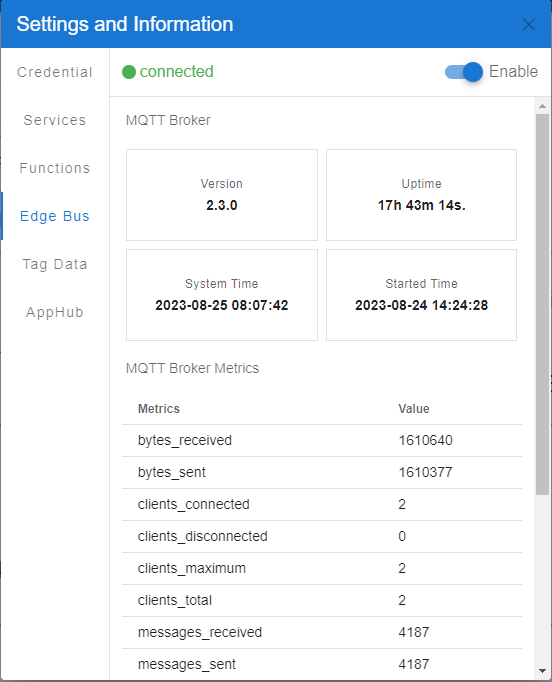The height and width of the screenshot is (682, 552).
Task: Switch to the Services tab
Action: [55, 120]
